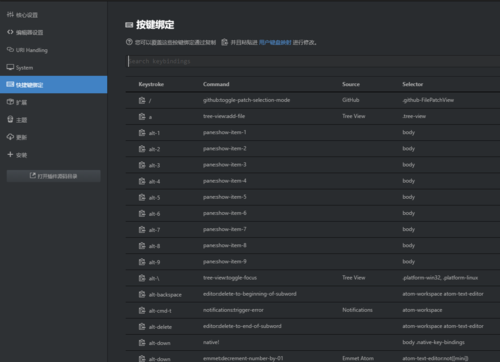
Task: Click selector .tree-view in row a
Action: point(414,116)
